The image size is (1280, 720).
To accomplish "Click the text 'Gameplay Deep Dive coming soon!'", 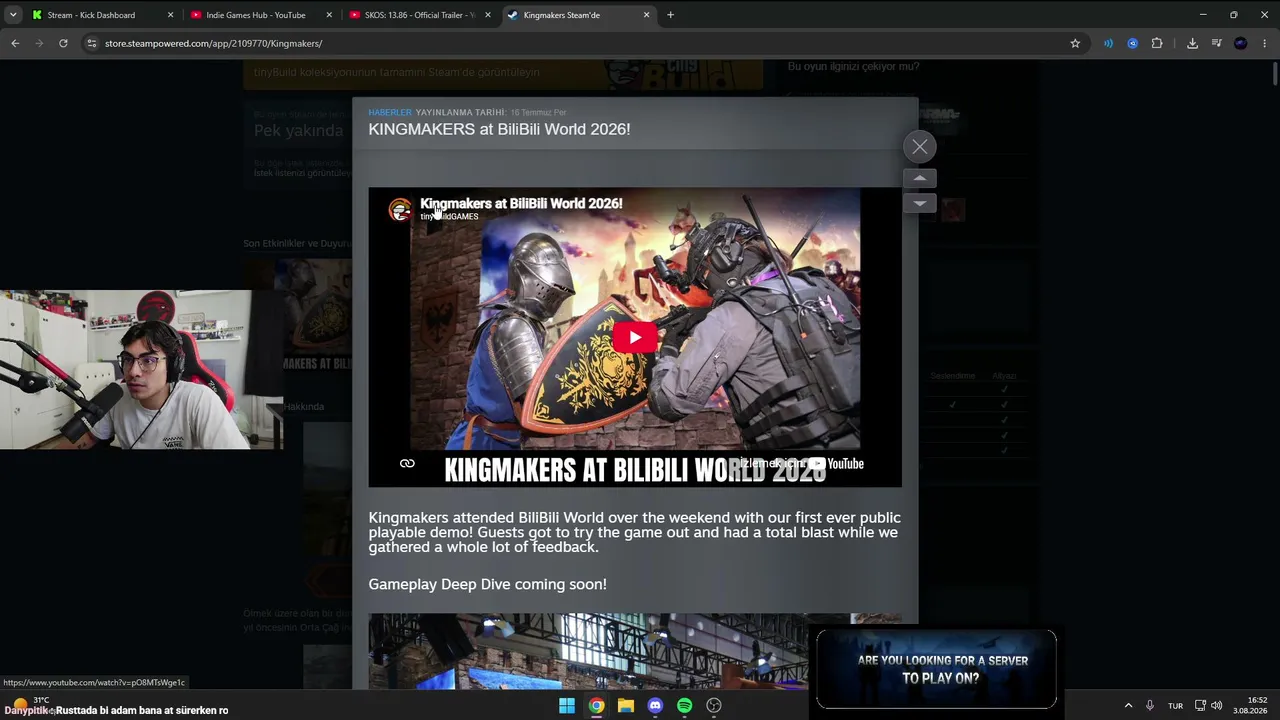I will [x=487, y=584].
